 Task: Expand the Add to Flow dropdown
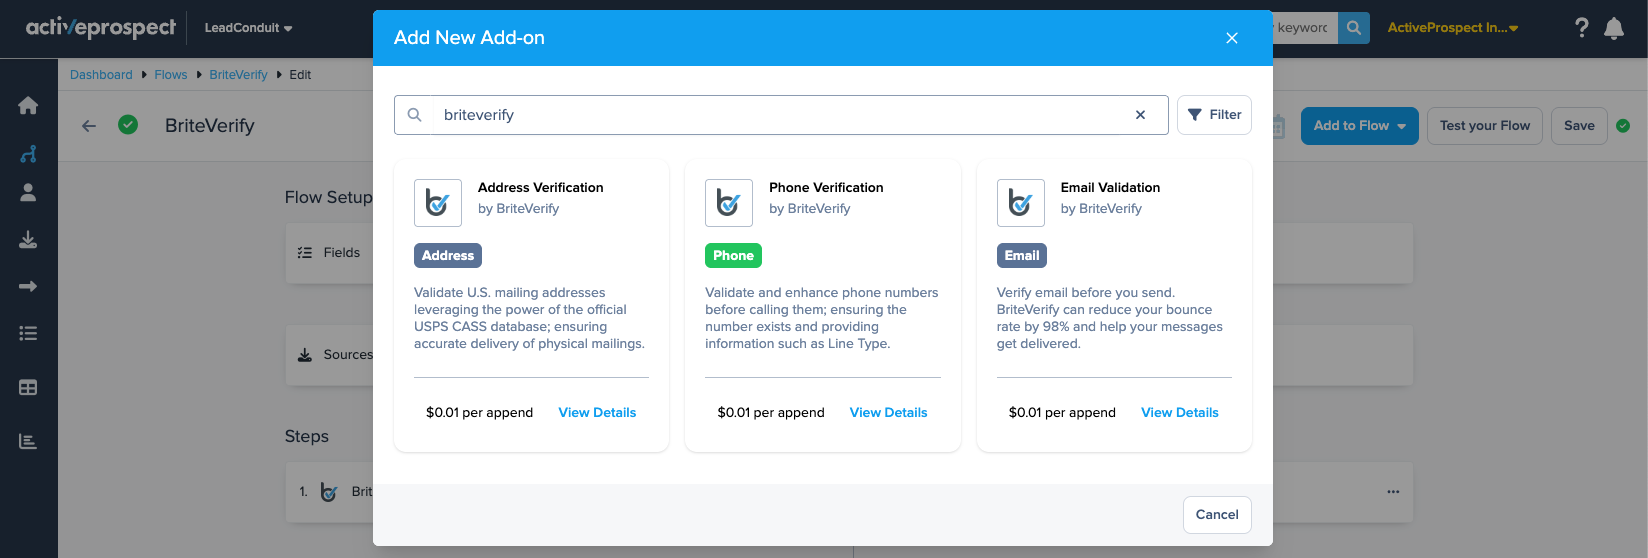click(x=1359, y=126)
